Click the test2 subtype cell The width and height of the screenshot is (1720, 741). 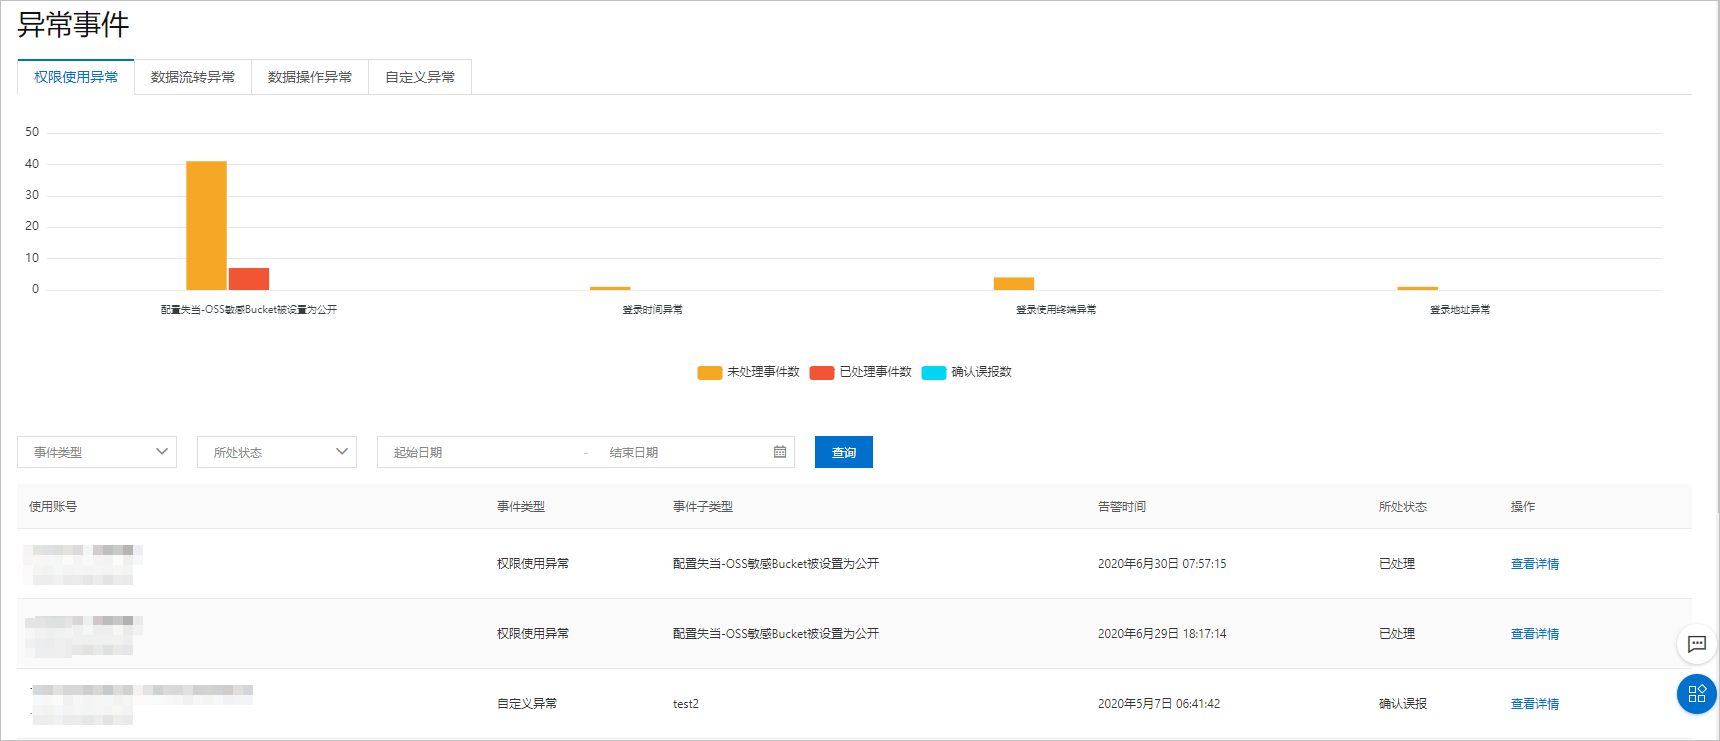click(686, 704)
